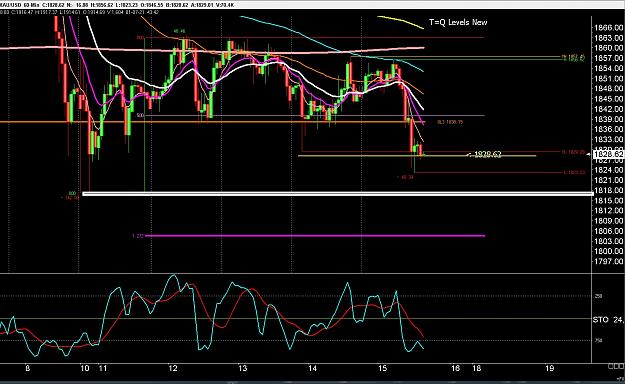Image resolution: width=625 pixels, height=384 pixels.
Task: Click date 19 on the time axis
Action: [550, 368]
